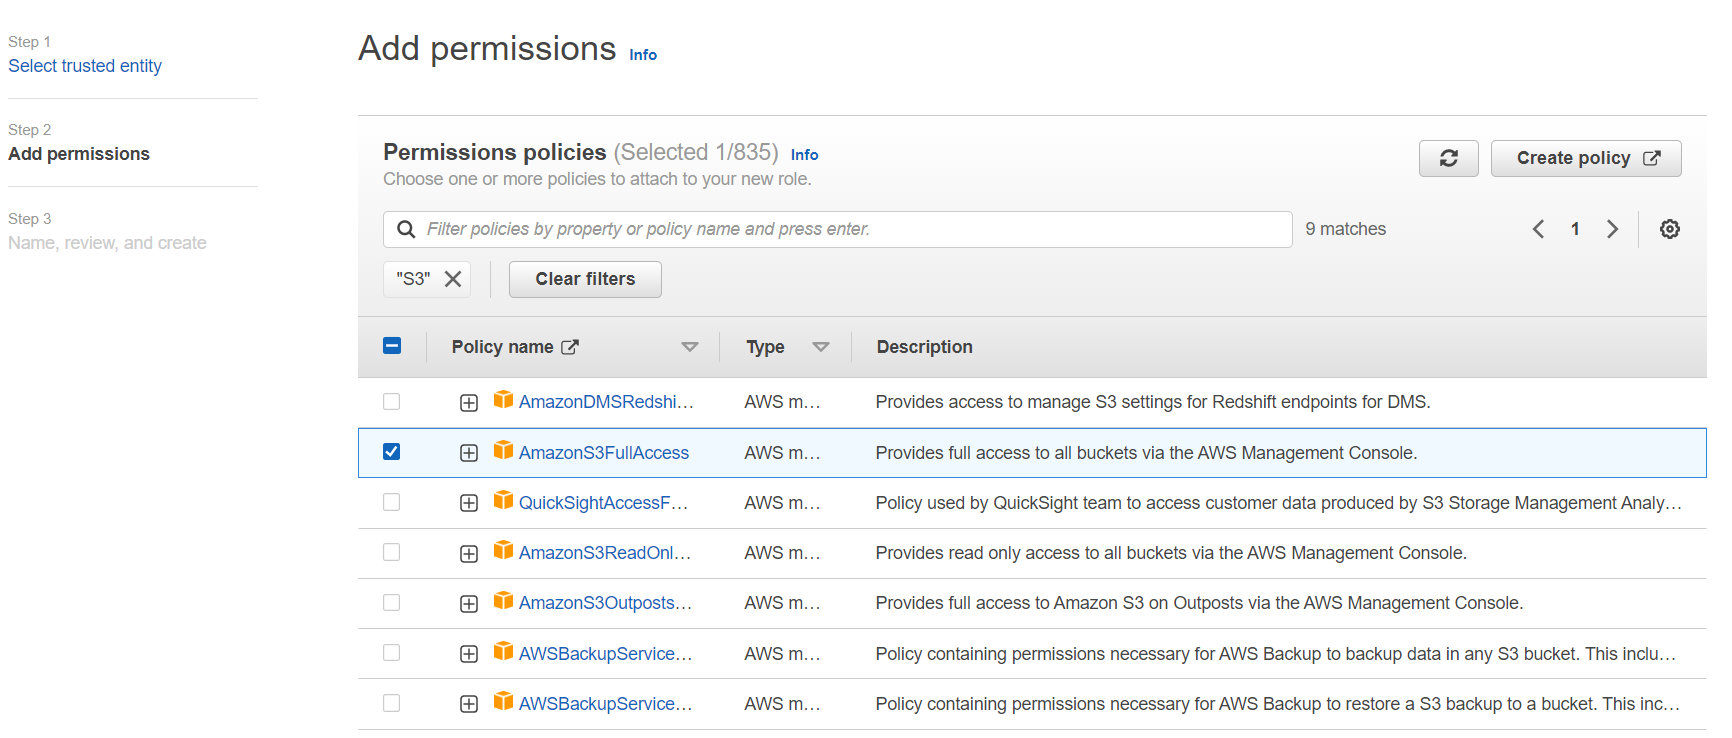
Task: Check the AWS Backup 'restore' policy checkbox
Action: click(x=392, y=703)
